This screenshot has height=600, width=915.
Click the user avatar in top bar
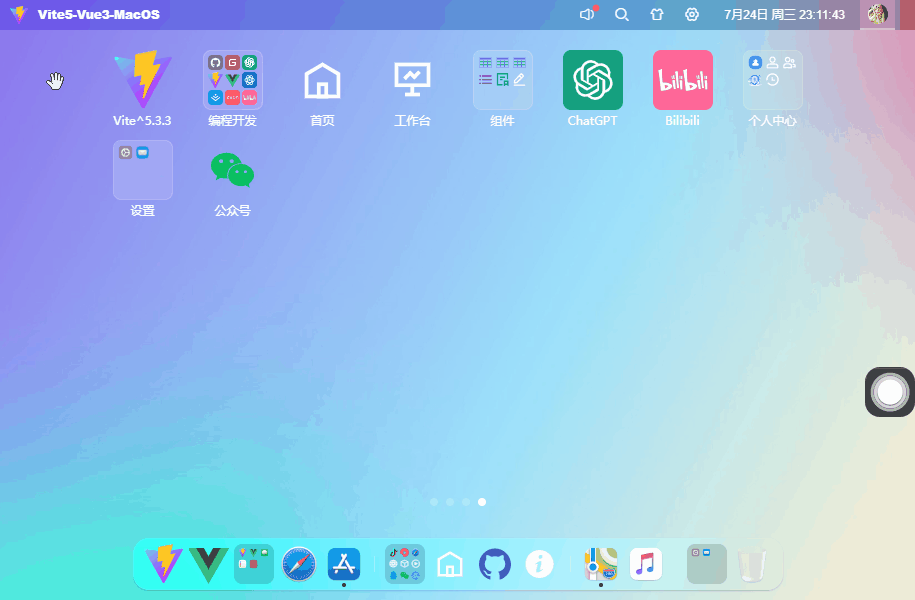[x=878, y=14]
